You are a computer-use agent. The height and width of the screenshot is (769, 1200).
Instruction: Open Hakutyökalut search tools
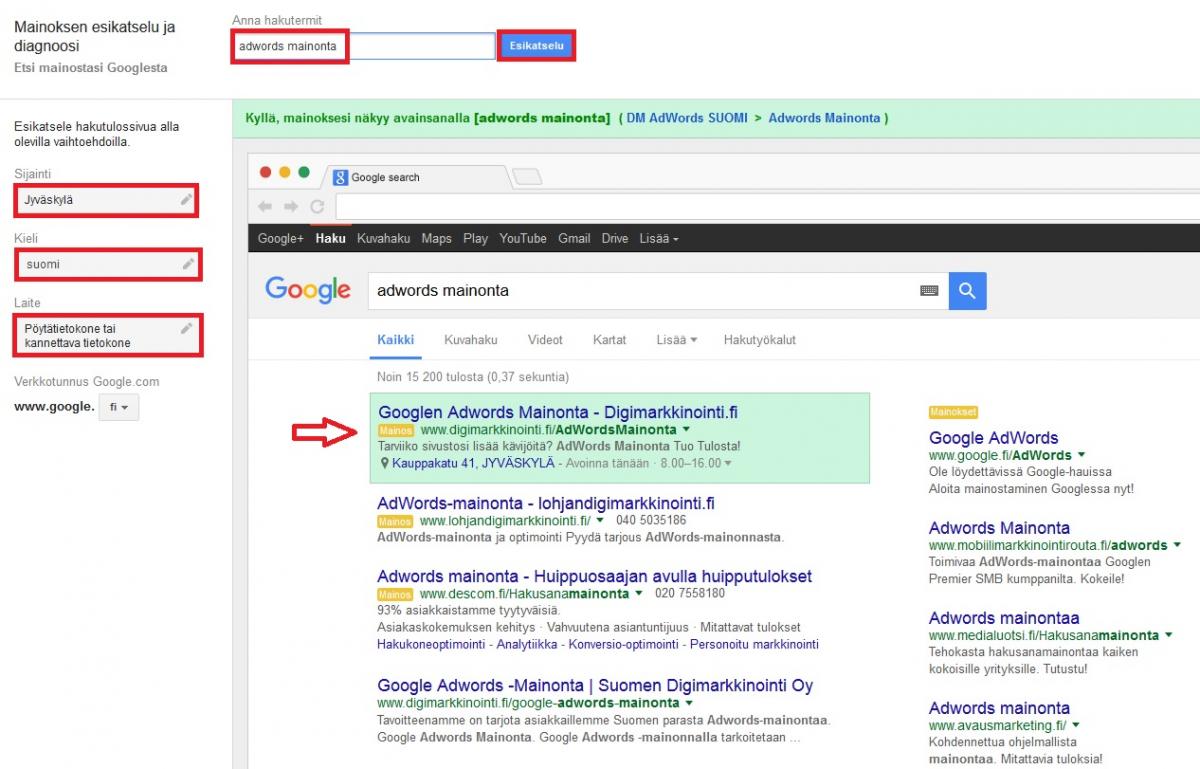tap(760, 340)
